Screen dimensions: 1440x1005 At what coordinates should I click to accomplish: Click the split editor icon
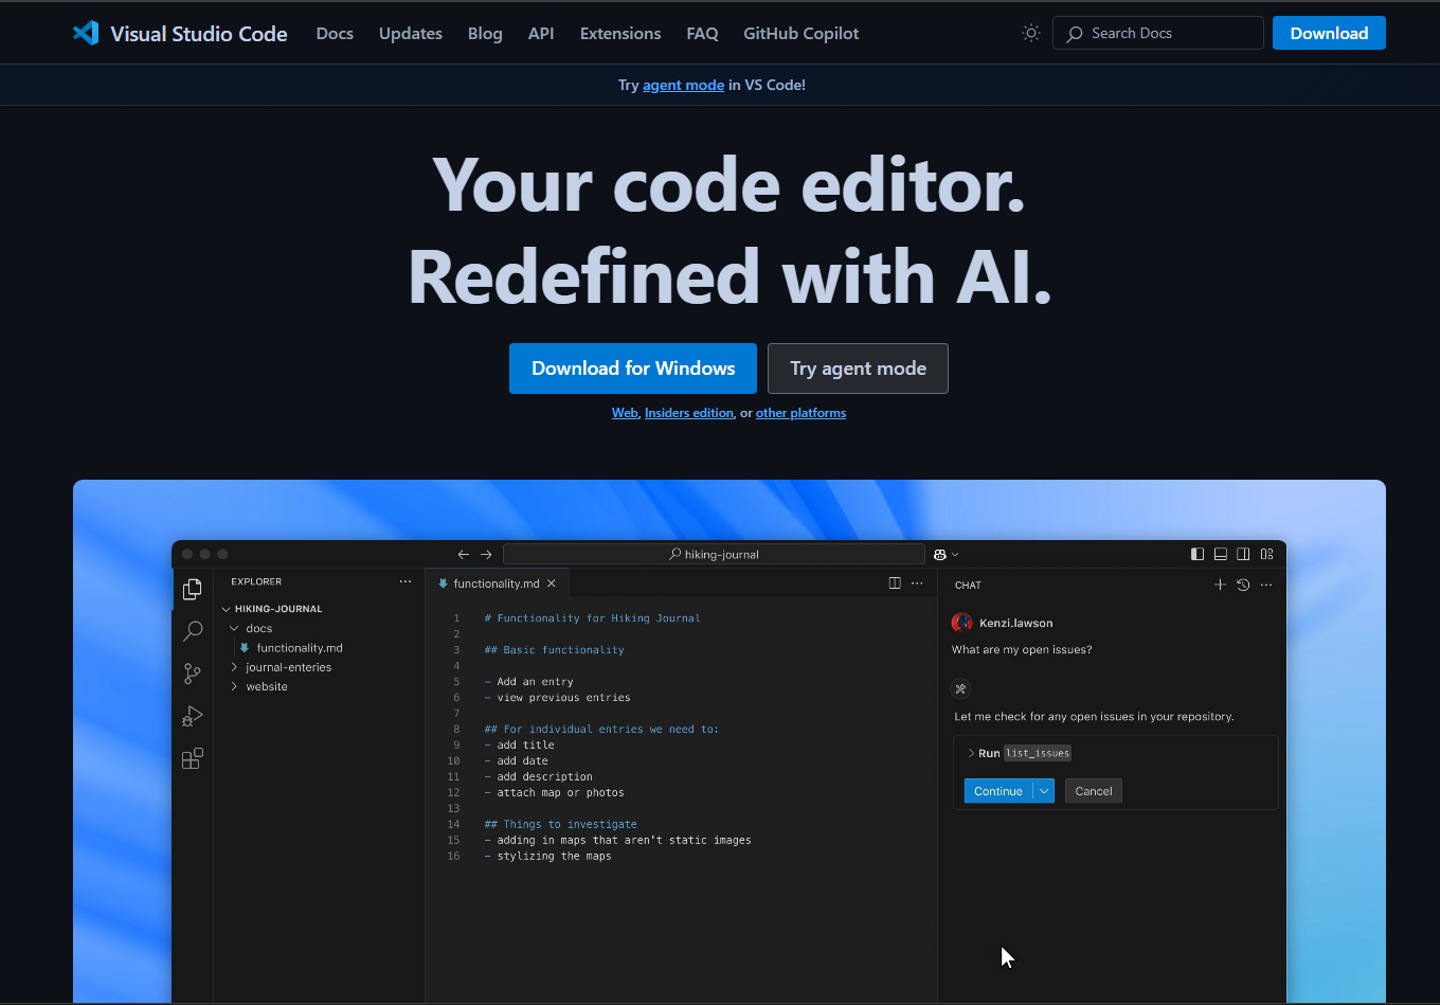tap(895, 583)
